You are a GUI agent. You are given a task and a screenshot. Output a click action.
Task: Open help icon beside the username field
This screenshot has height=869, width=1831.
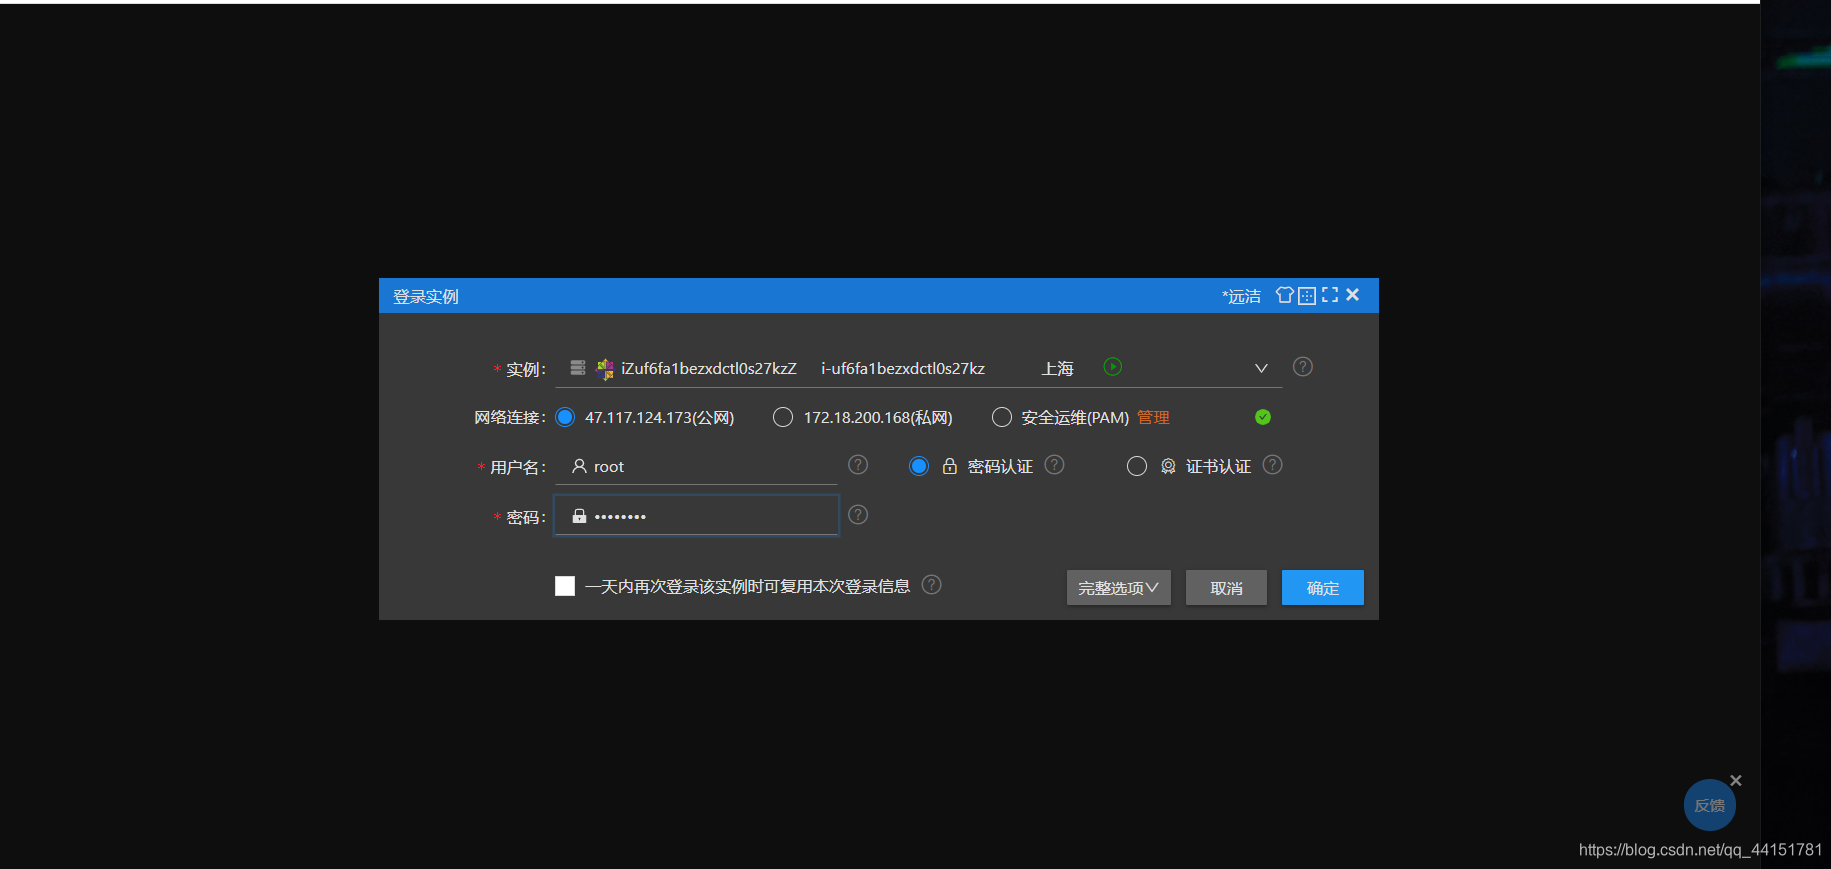pos(858,465)
